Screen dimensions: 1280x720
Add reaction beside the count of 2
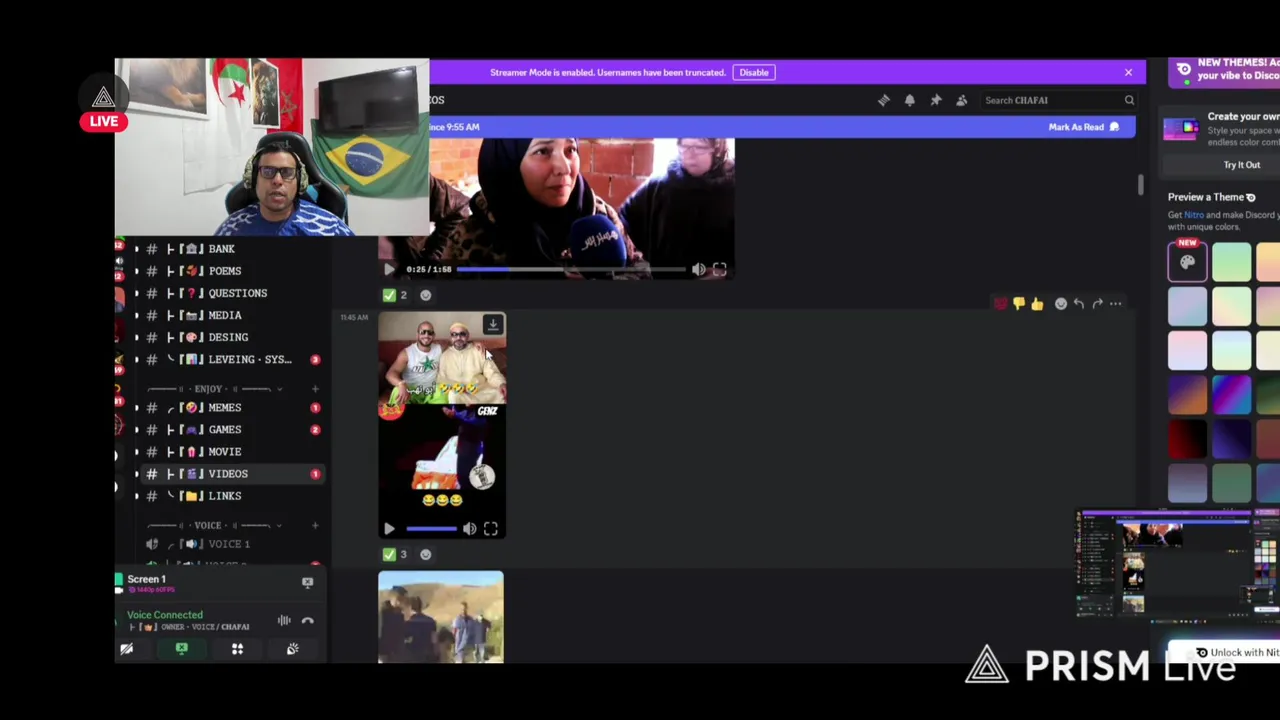coord(425,295)
